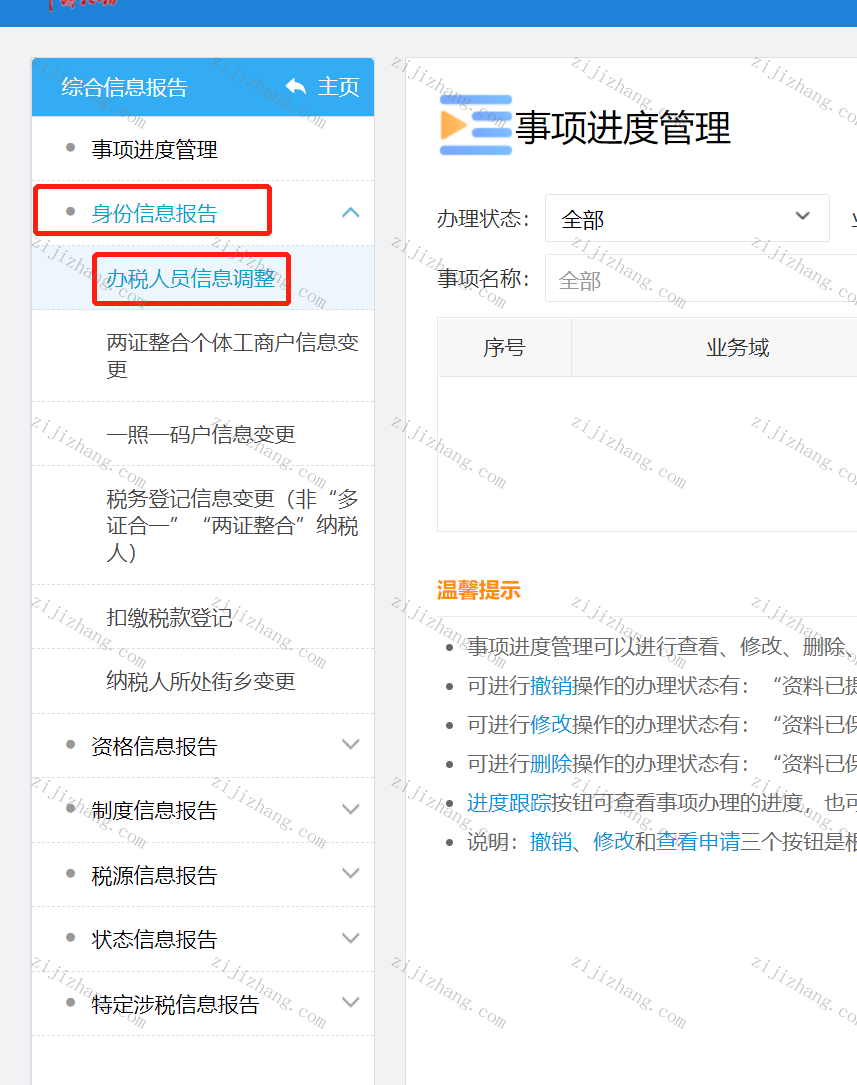Select 办税人员信息调整 menu item
Image resolution: width=857 pixels, height=1085 pixels.
point(191,279)
